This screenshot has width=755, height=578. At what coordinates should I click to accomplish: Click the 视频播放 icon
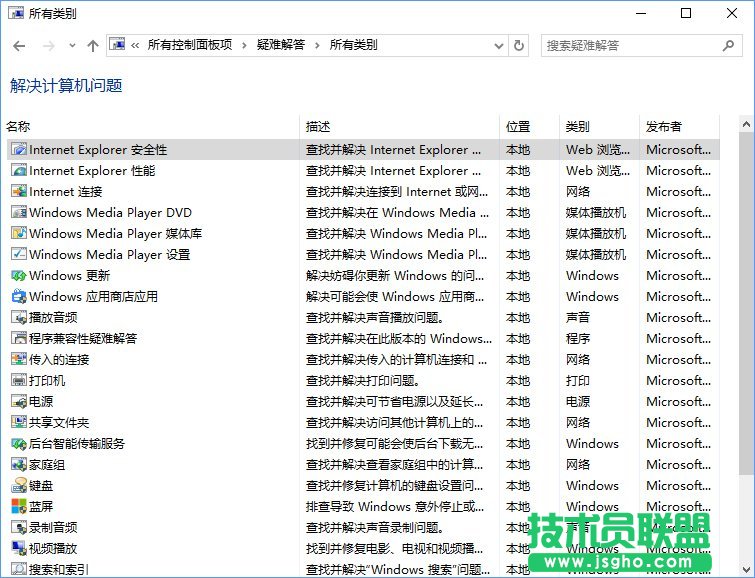[x=19, y=548]
